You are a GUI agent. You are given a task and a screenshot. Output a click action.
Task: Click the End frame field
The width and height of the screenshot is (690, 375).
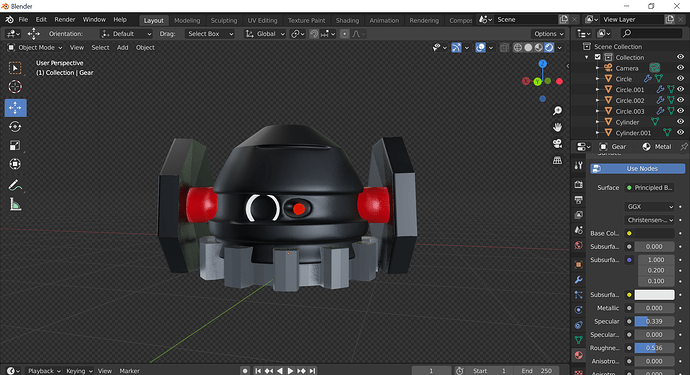537,371
